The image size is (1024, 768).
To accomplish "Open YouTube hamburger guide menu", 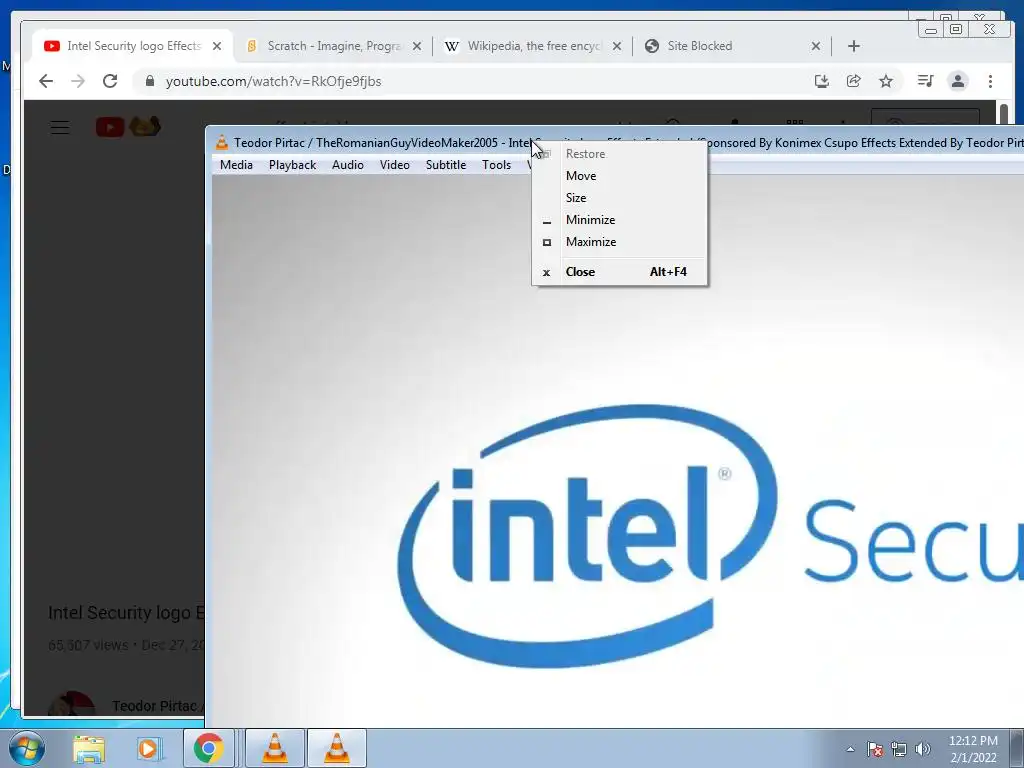I will (x=60, y=127).
